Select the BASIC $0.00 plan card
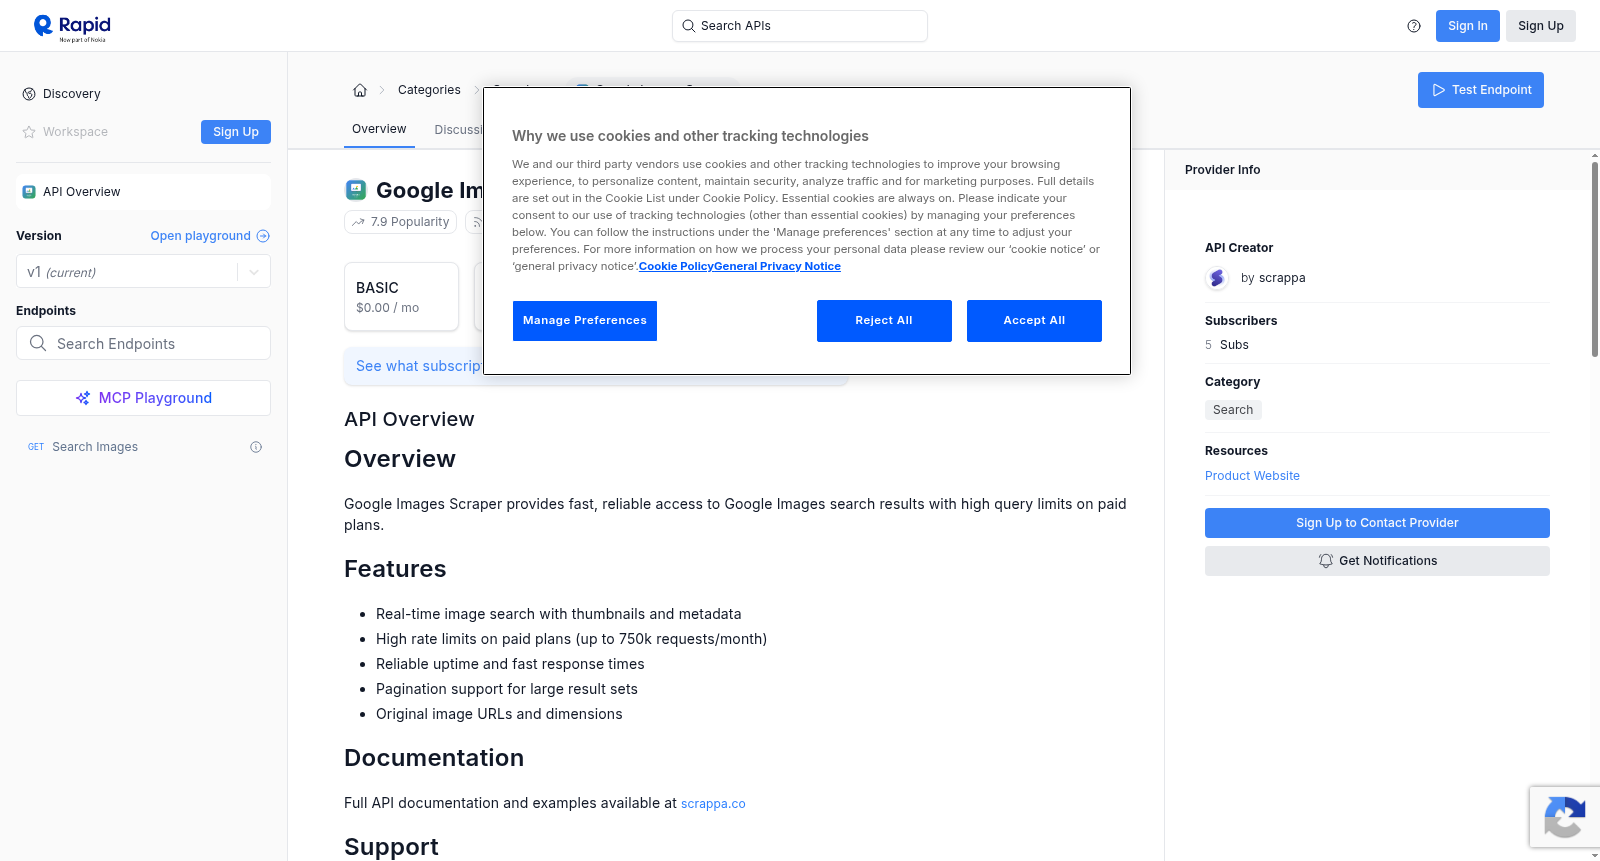 tap(401, 297)
